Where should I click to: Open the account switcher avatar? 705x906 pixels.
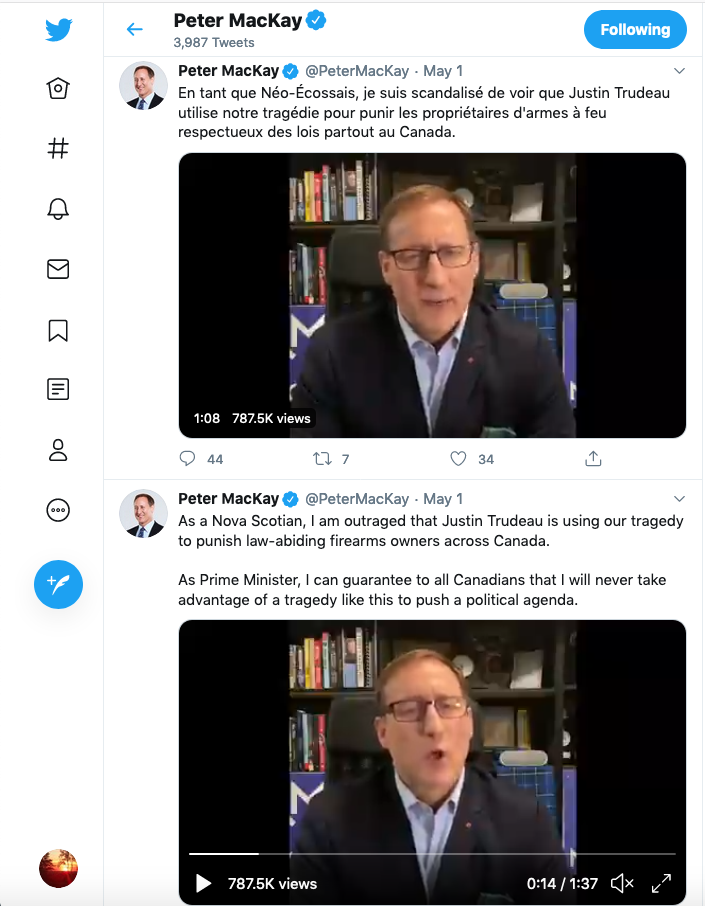[58, 868]
